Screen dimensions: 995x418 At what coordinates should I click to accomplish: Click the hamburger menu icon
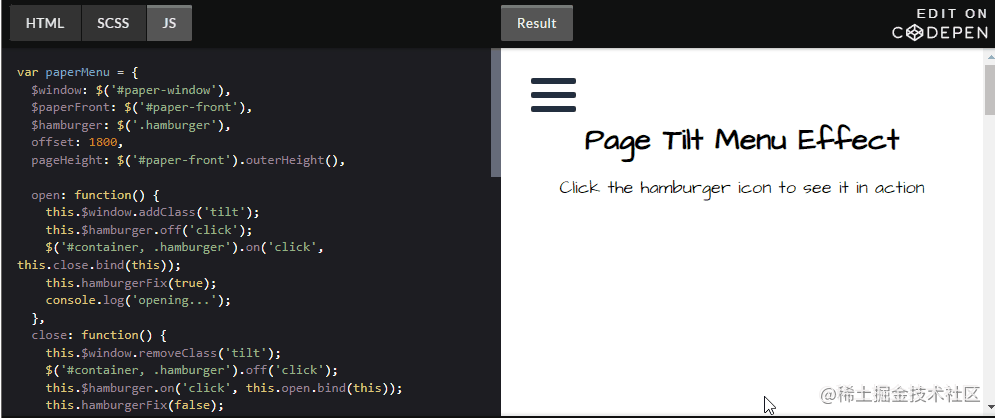(553, 95)
